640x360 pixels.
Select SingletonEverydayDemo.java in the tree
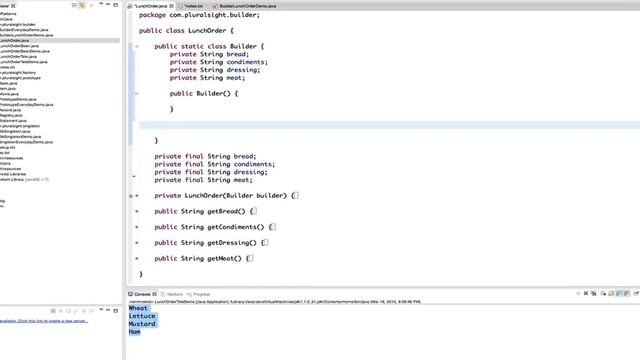pos(26,142)
